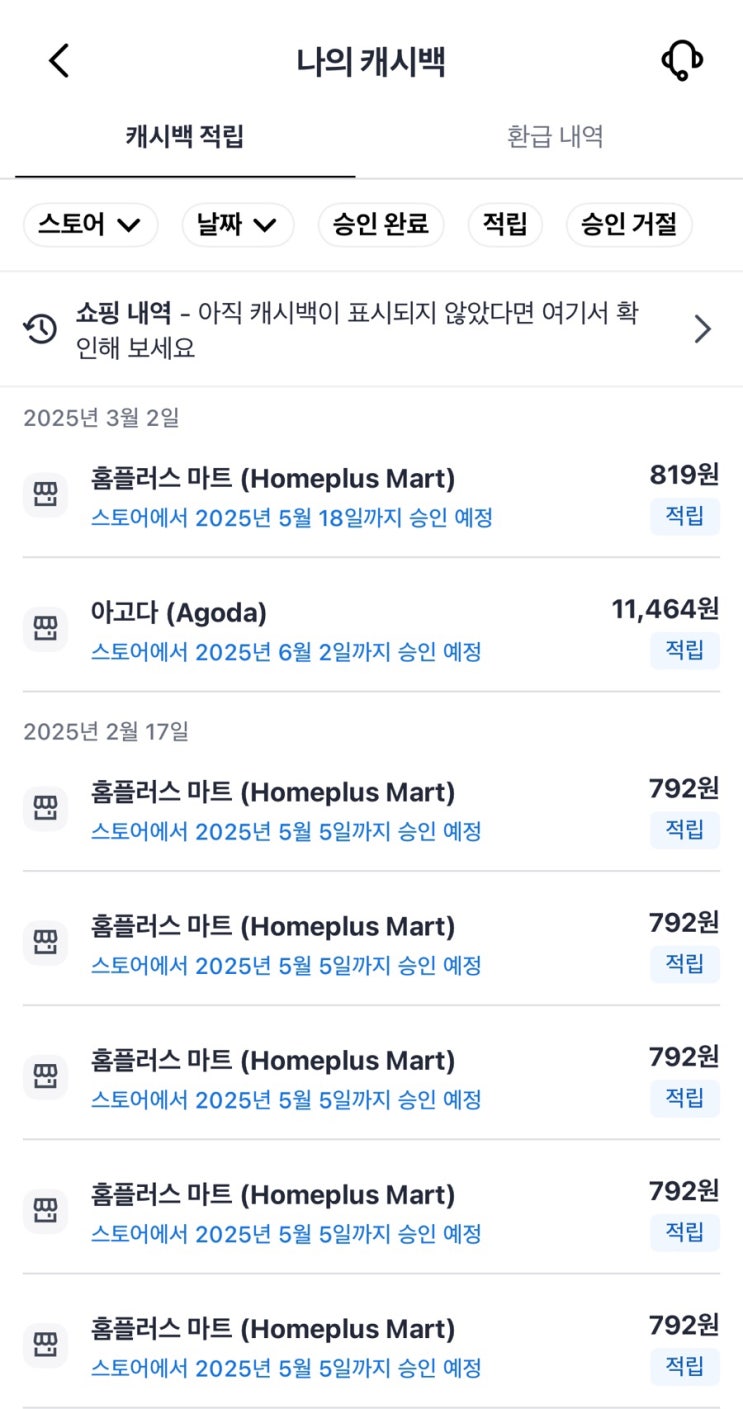Open the 스토어 filter dropdown
743x1409 pixels.
click(90, 225)
